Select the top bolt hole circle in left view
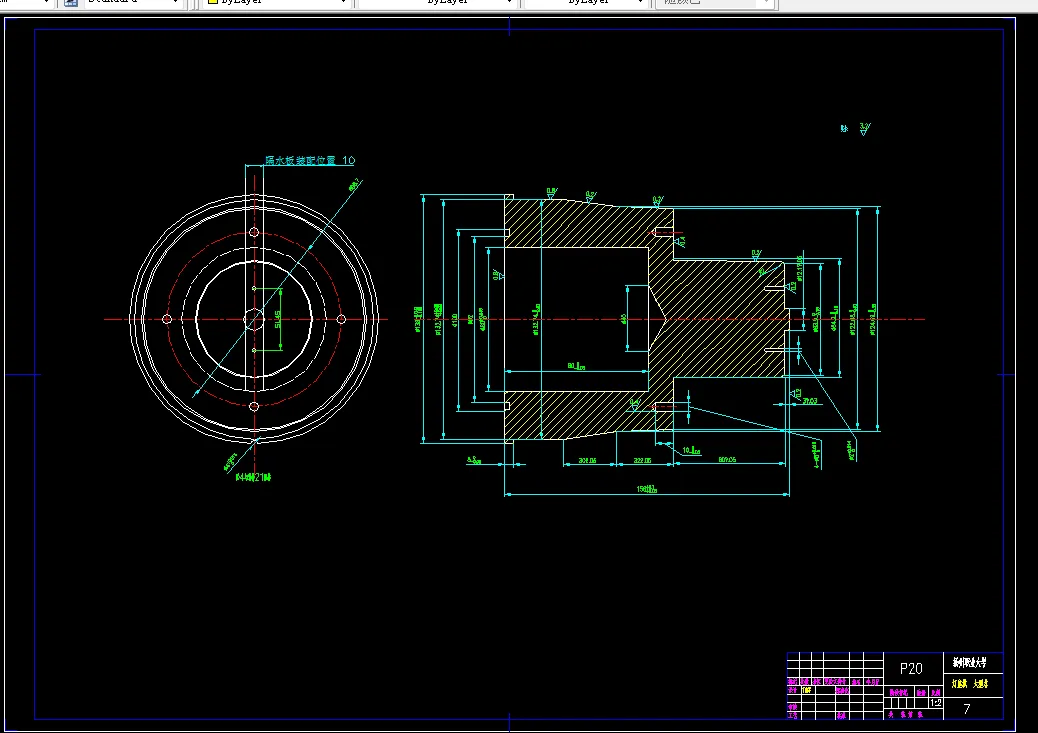Screen dimensions: 1038x733 pyautogui.click(x=254, y=232)
